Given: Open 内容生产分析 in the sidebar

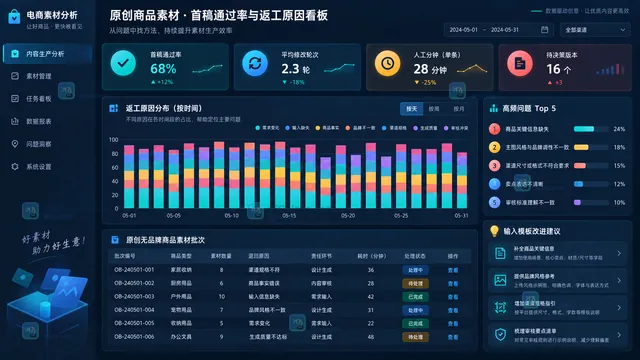Looking at the screenshot, I should (47, 54).
